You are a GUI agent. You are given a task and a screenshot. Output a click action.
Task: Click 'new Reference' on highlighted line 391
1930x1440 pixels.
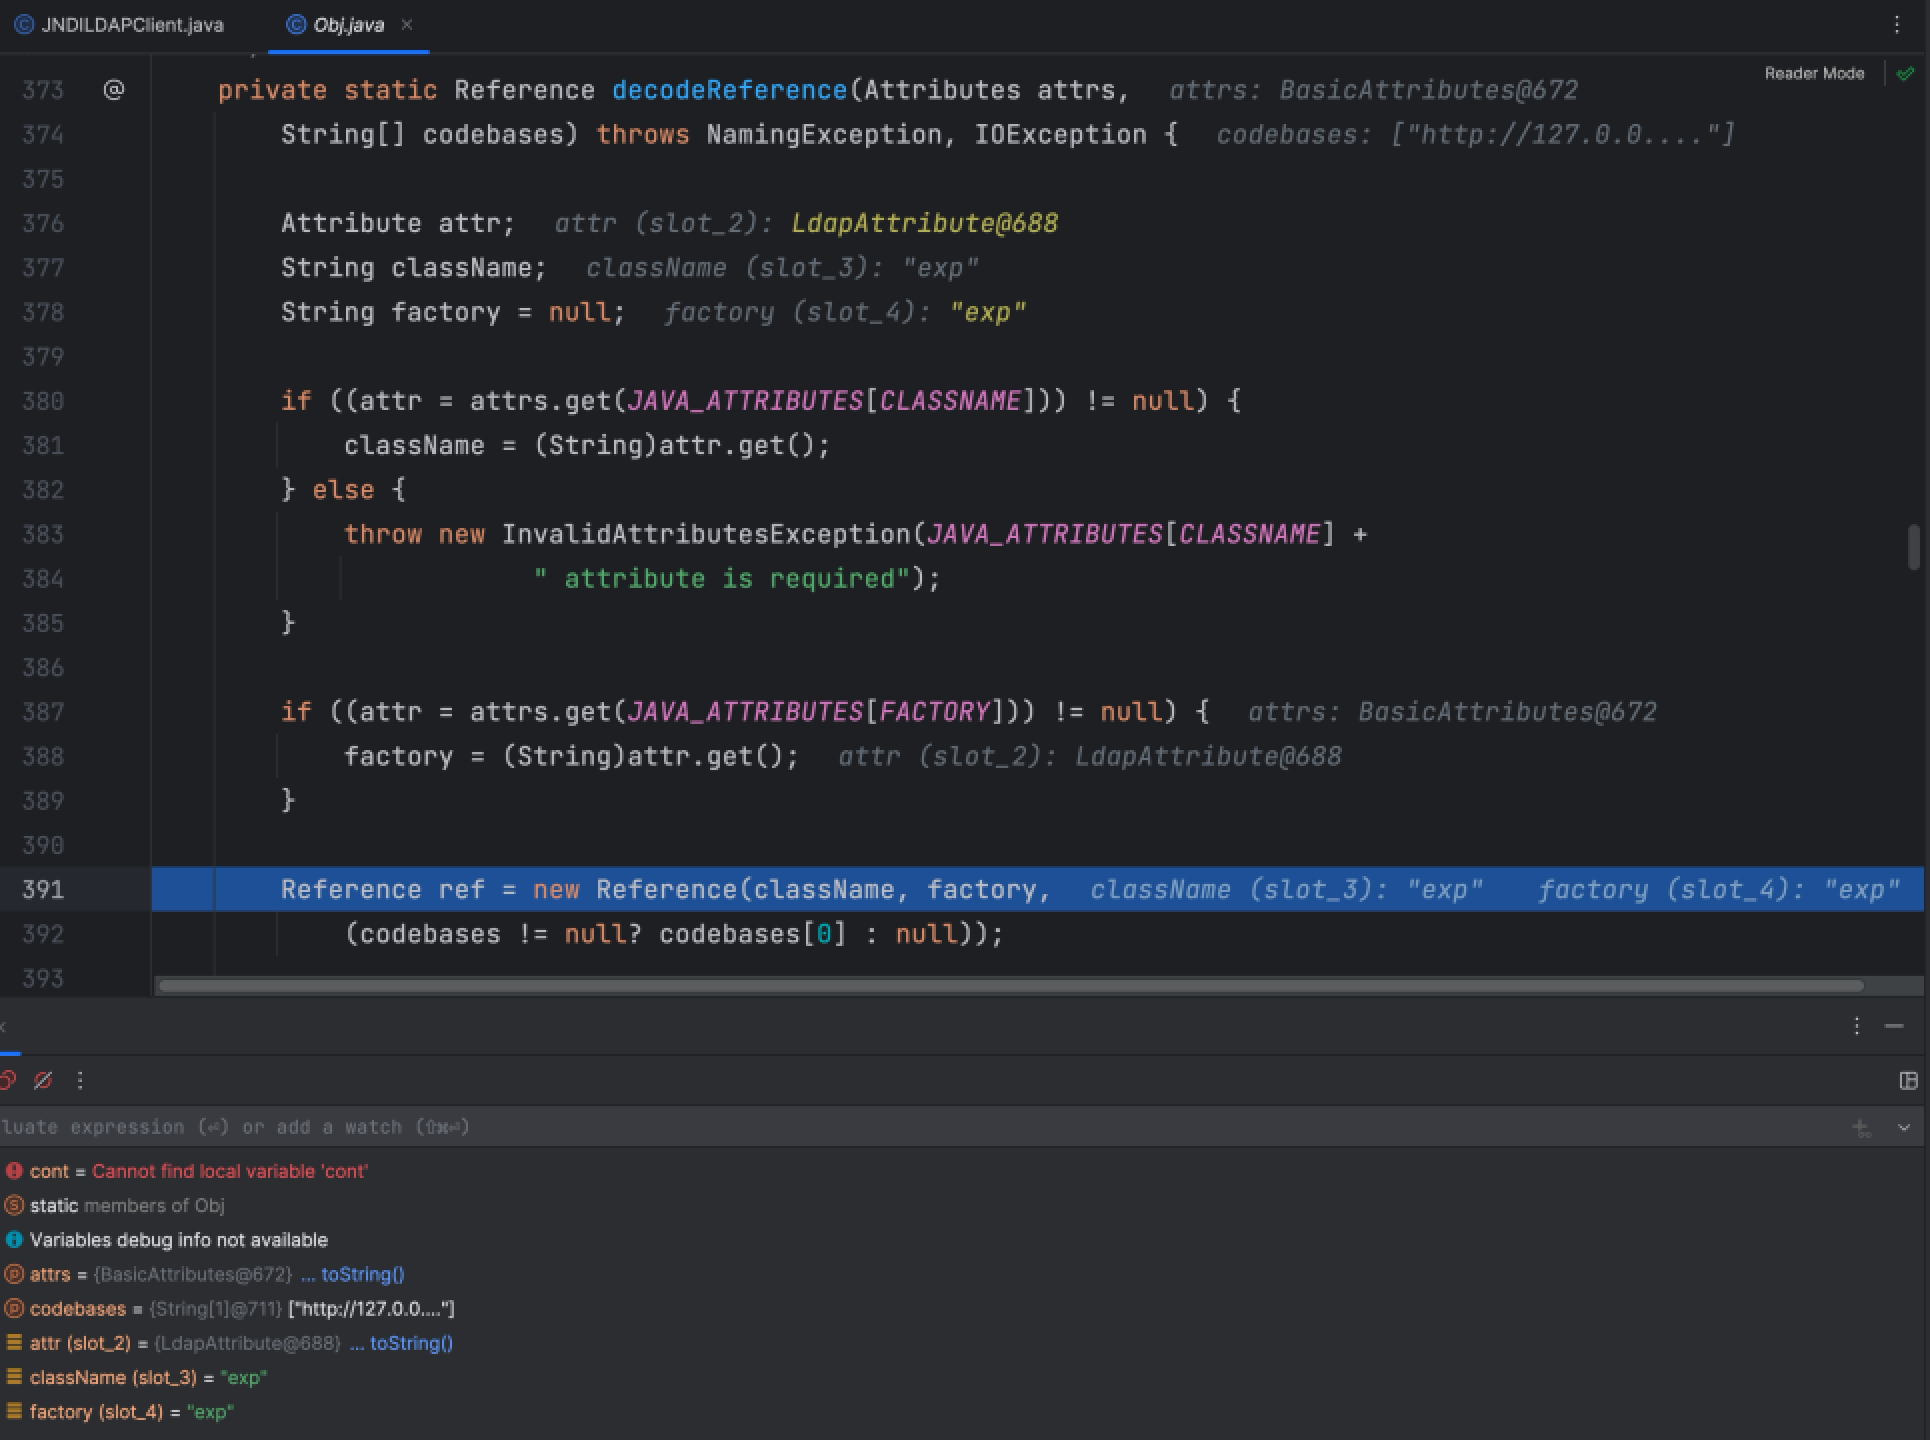tap(635, 889)
